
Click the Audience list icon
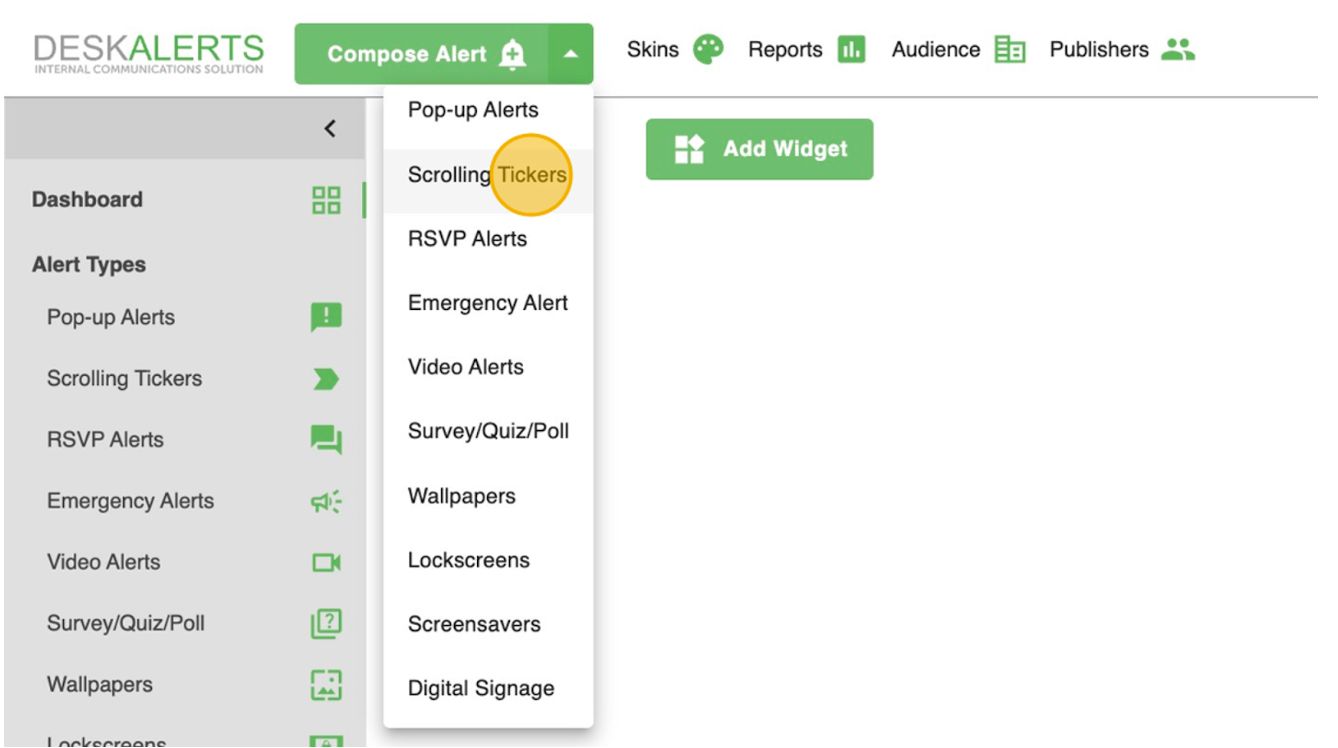(x=1010, y=50)
